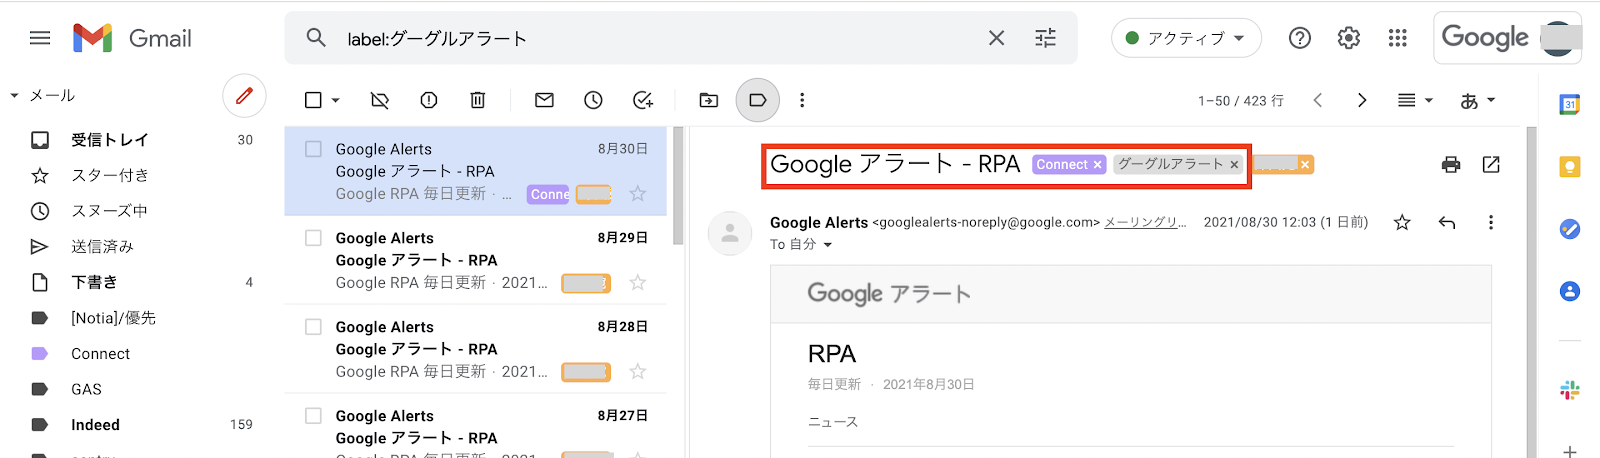Open the main menu hamburger icon
The image size is (1600, 458).
[40, 38]
